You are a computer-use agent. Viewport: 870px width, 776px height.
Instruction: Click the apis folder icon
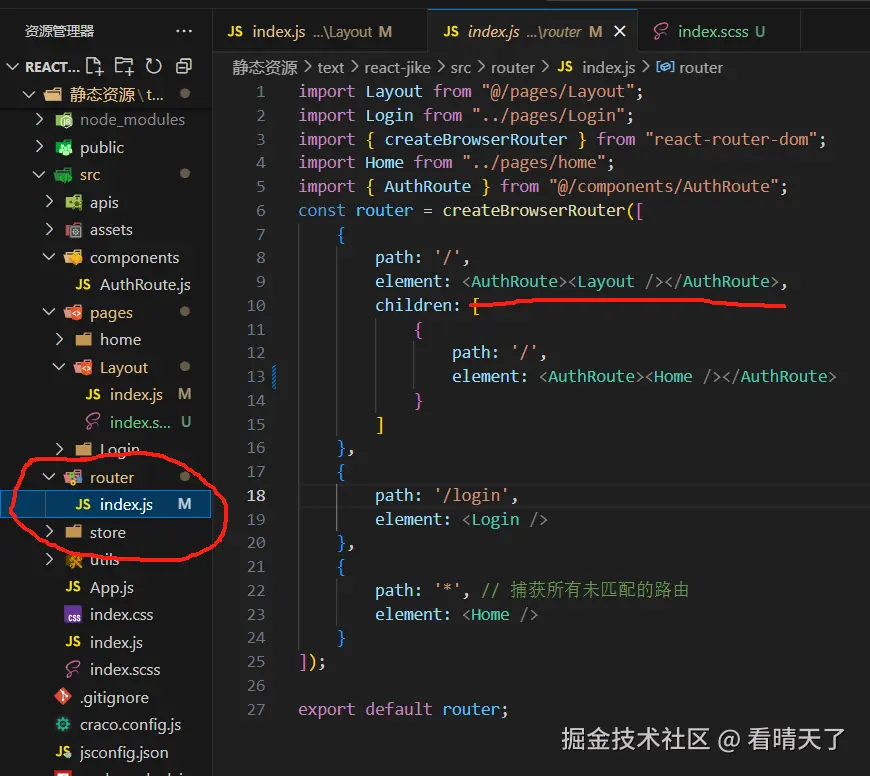(x=74, y=202)
